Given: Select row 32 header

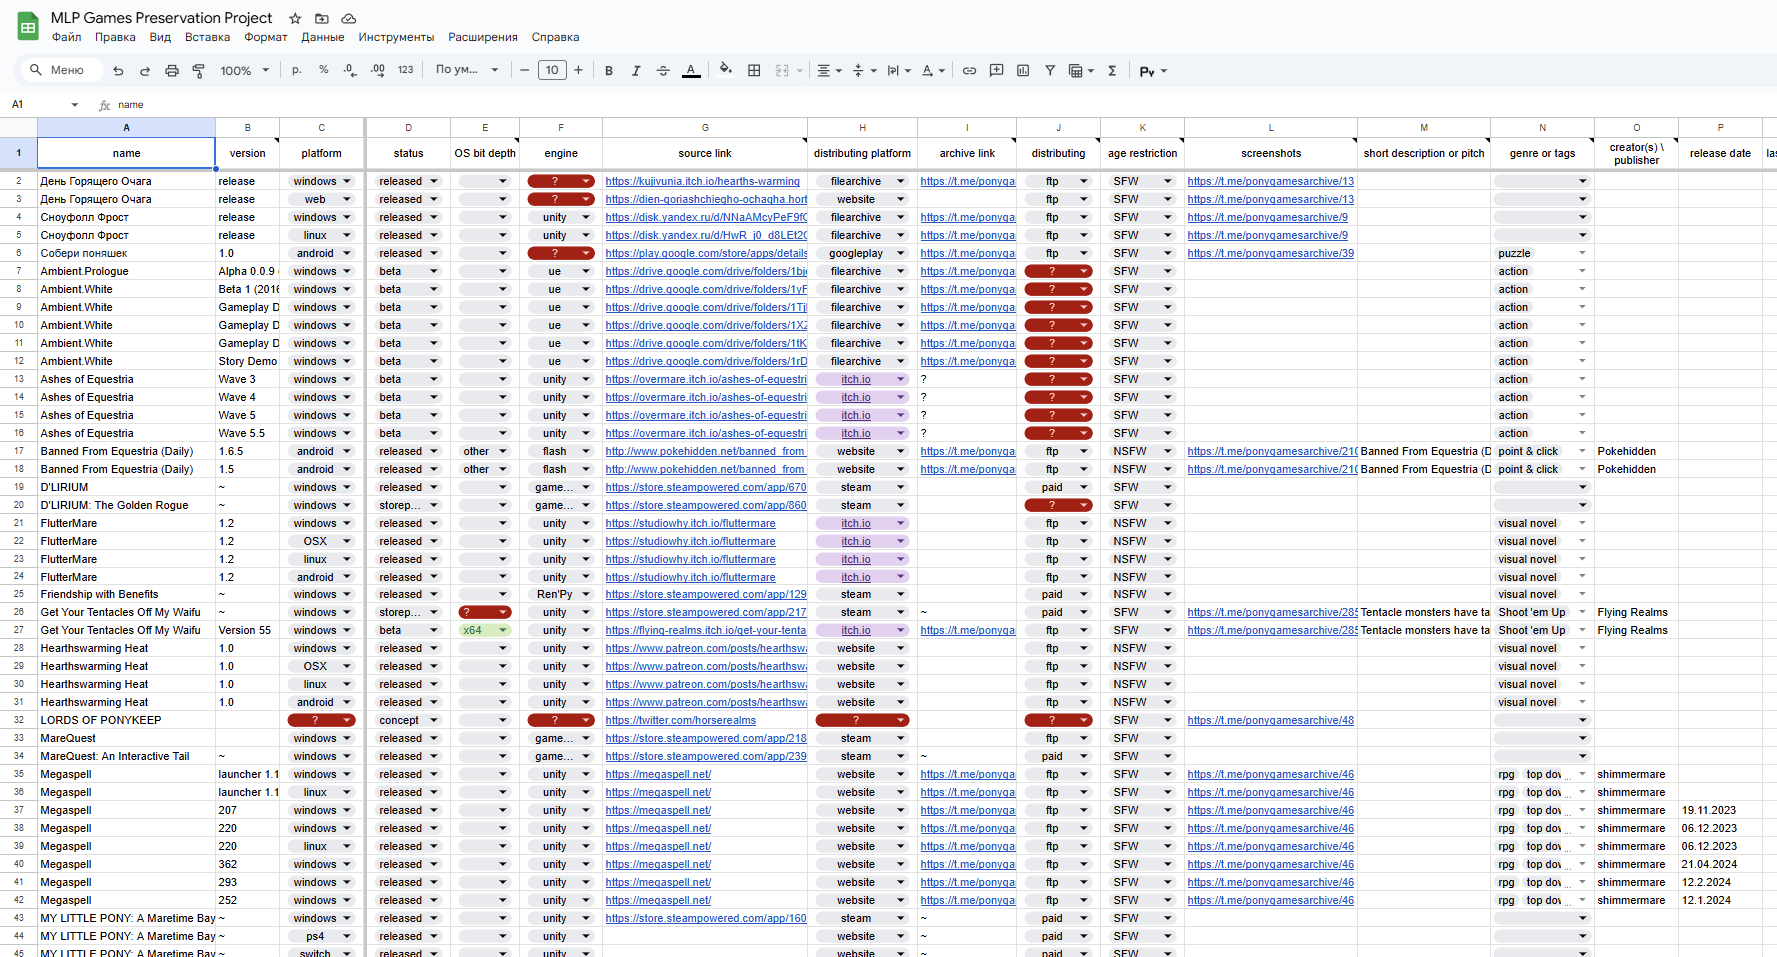Looking at the screenshot, I should coord(18,720).
